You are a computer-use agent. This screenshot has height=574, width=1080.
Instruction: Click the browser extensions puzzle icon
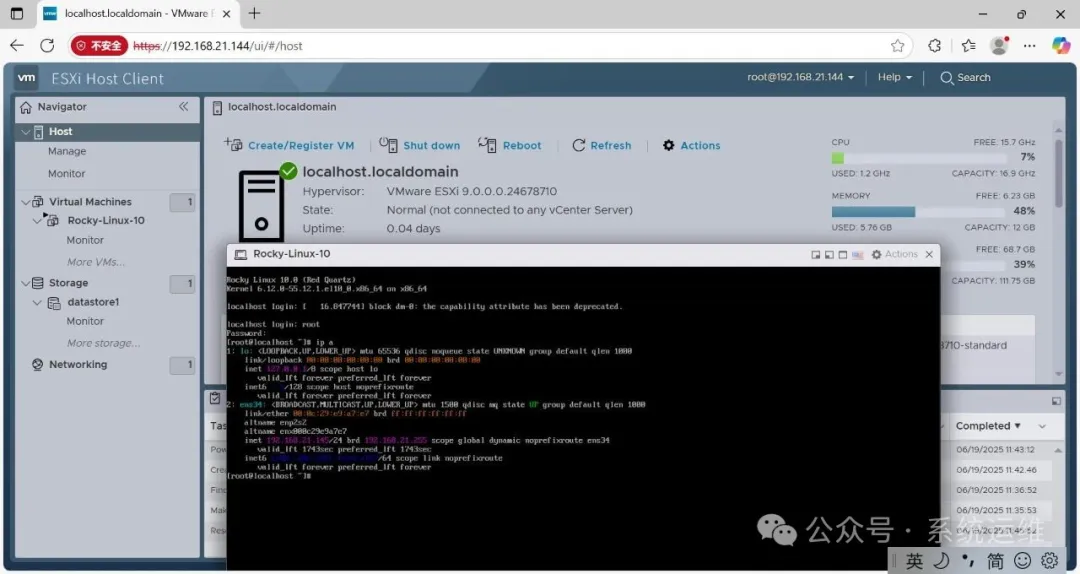coord(935,46)
